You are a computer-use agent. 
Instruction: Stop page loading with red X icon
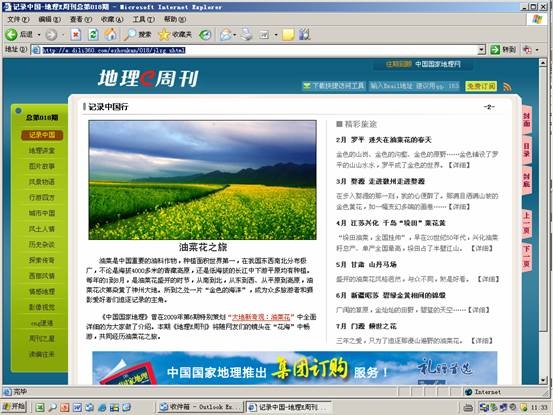[x=75, y=35]
